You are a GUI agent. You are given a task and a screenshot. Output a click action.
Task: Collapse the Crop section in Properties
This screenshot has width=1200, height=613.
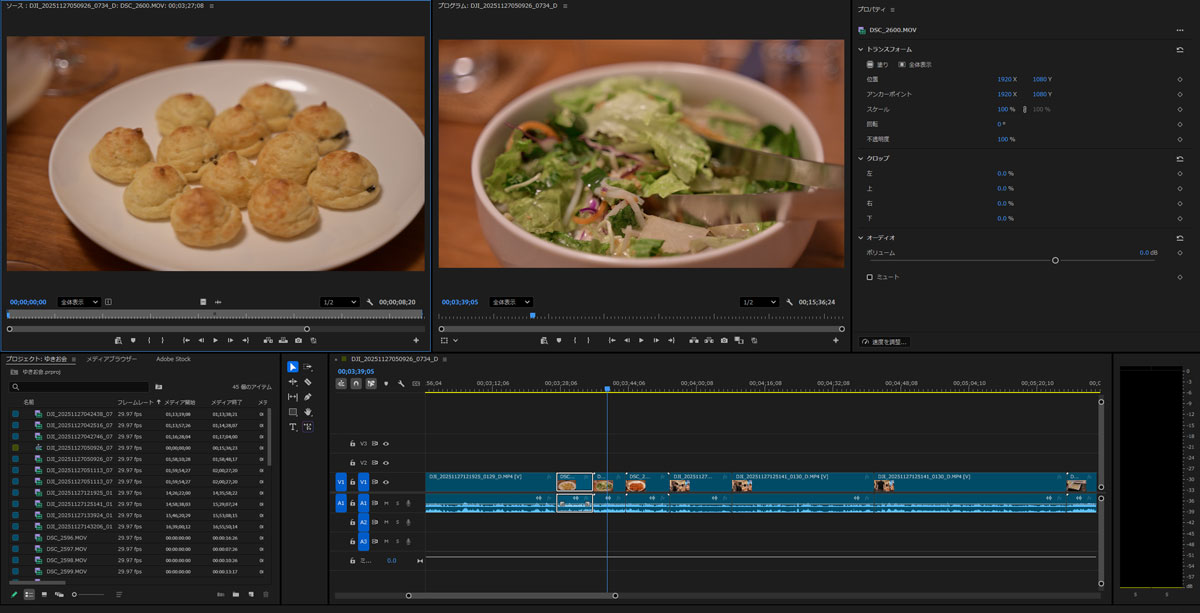click(x=861, y=158)
